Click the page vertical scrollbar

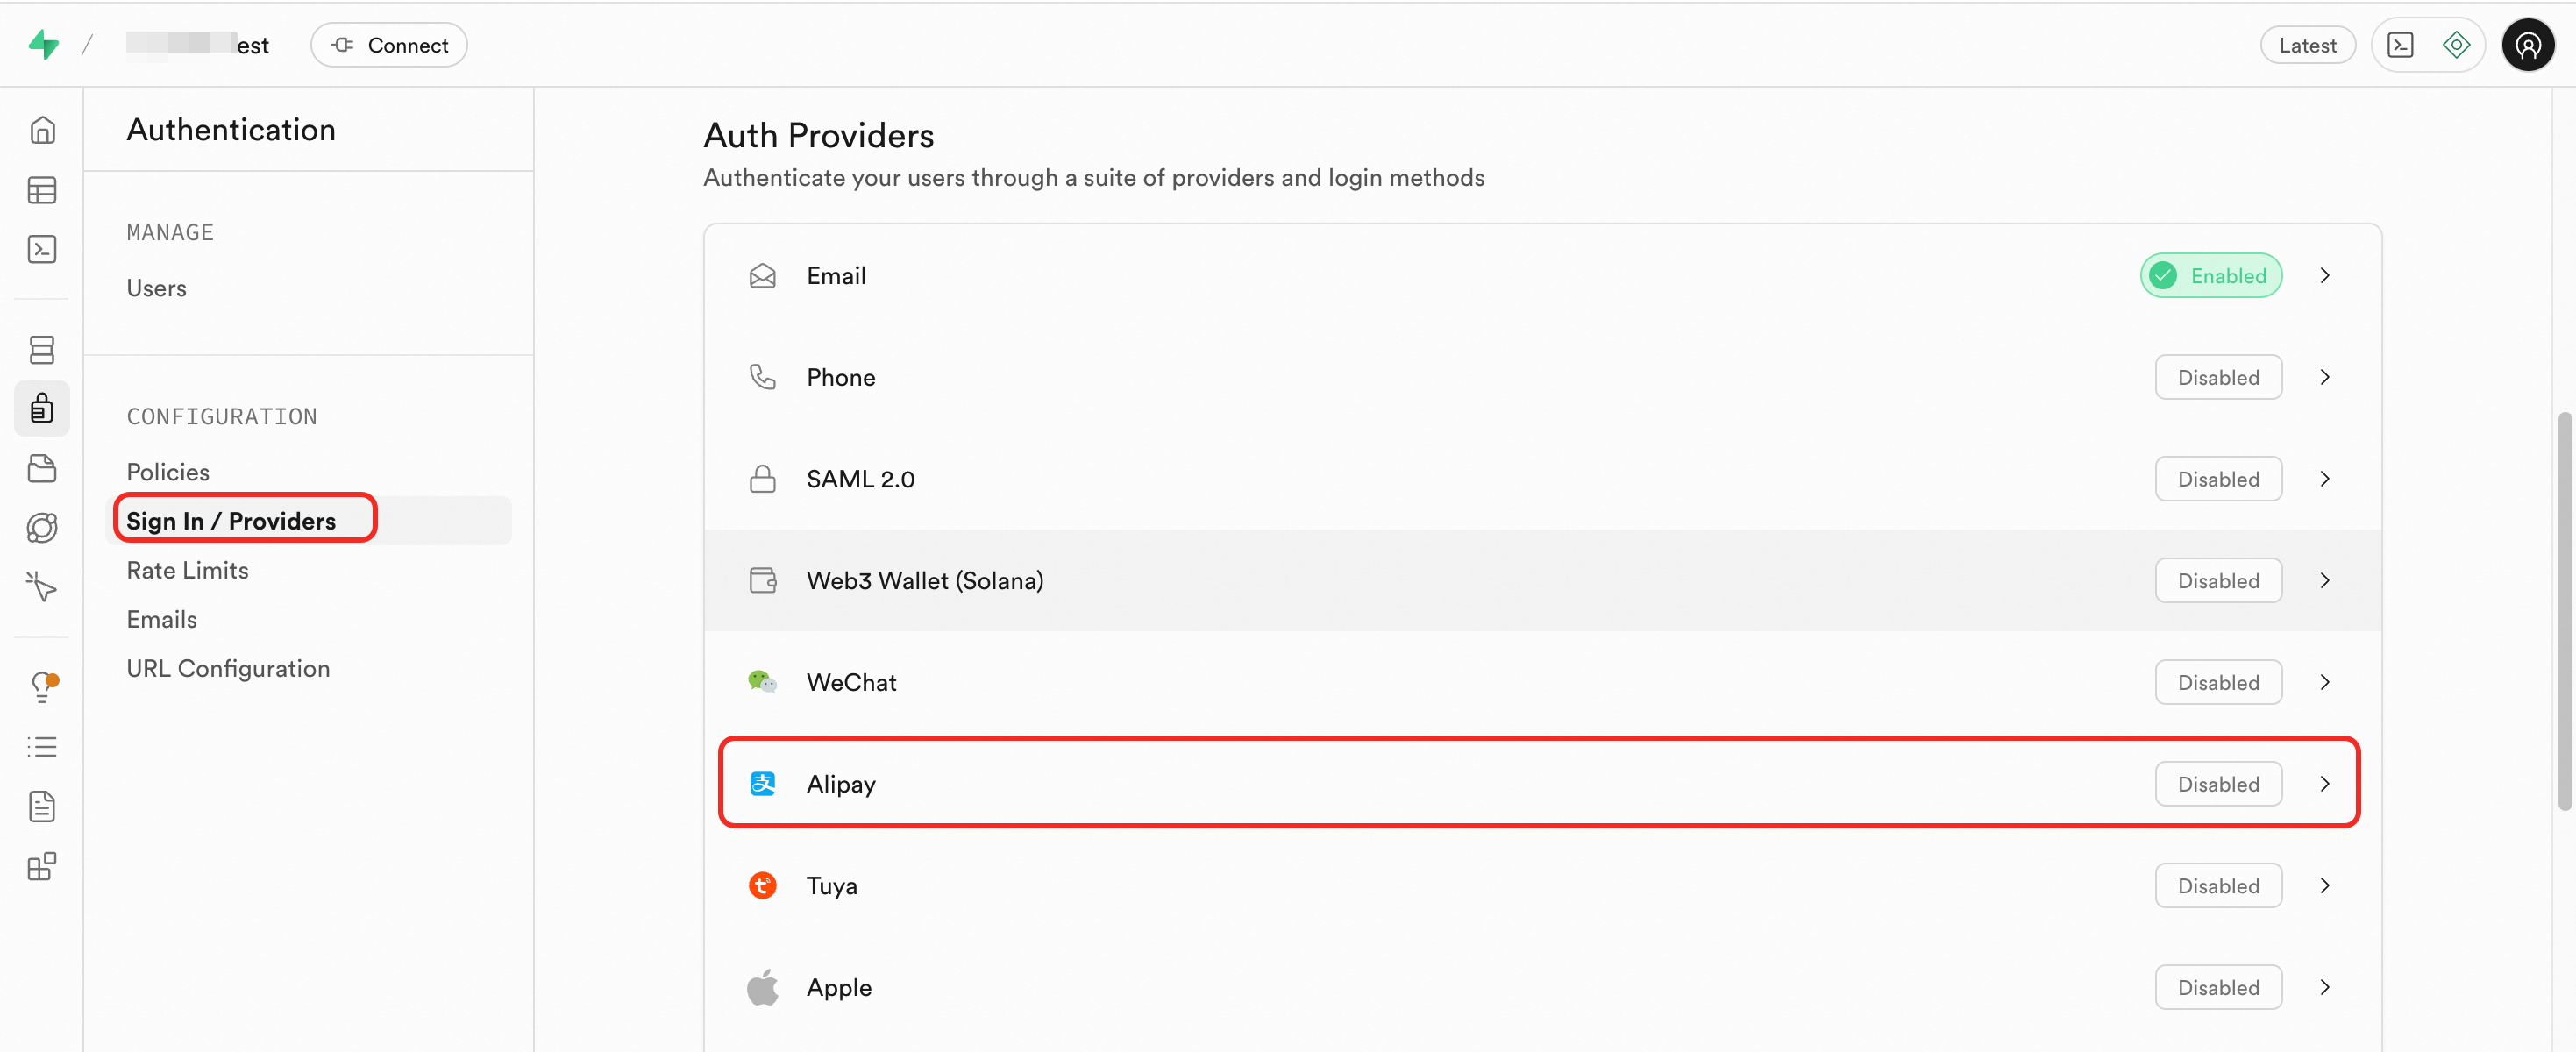tap(2564, 610)
